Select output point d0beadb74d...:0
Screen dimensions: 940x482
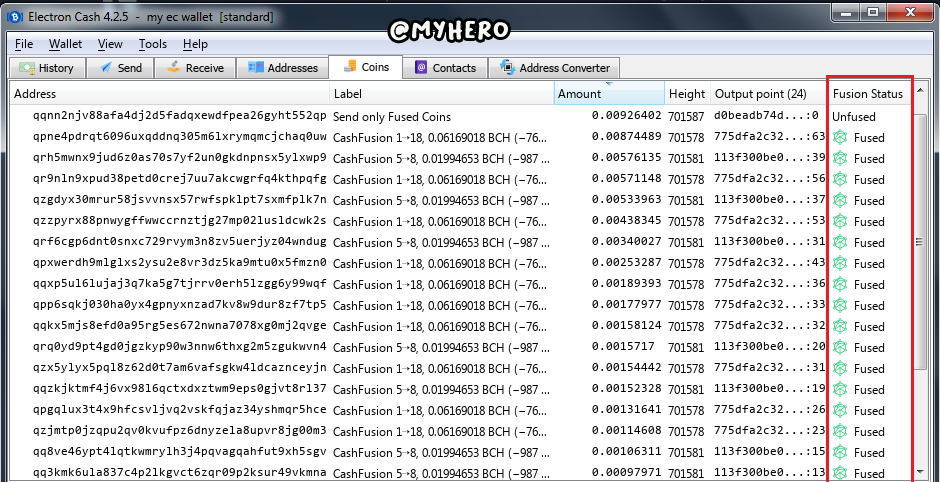pos(766,117)
